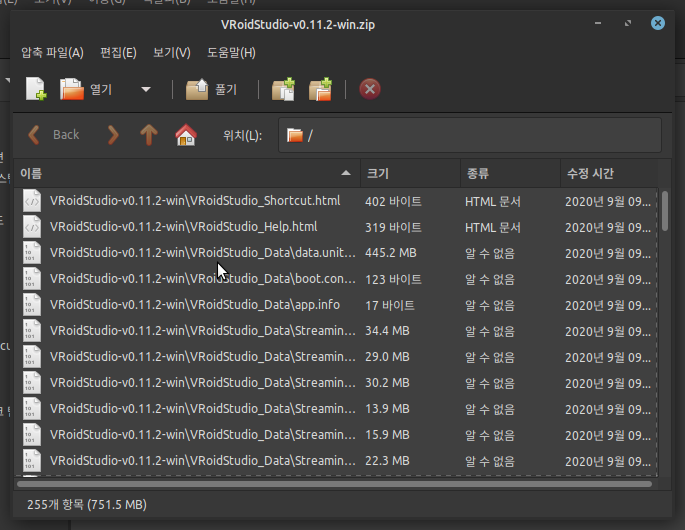Select the data.unit... file row
Image resolution: width=685 pixels, height=530 pixels.
[336, 253]
